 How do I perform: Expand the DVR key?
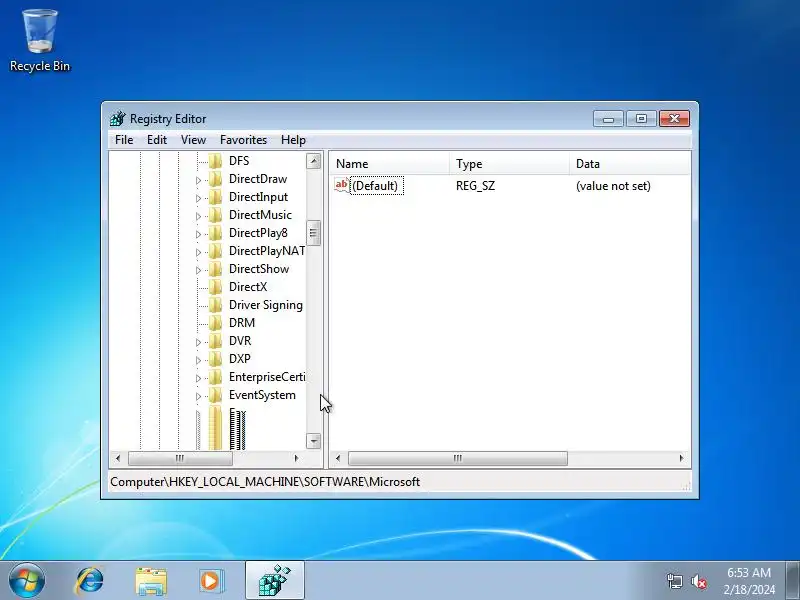click(198, 342)
